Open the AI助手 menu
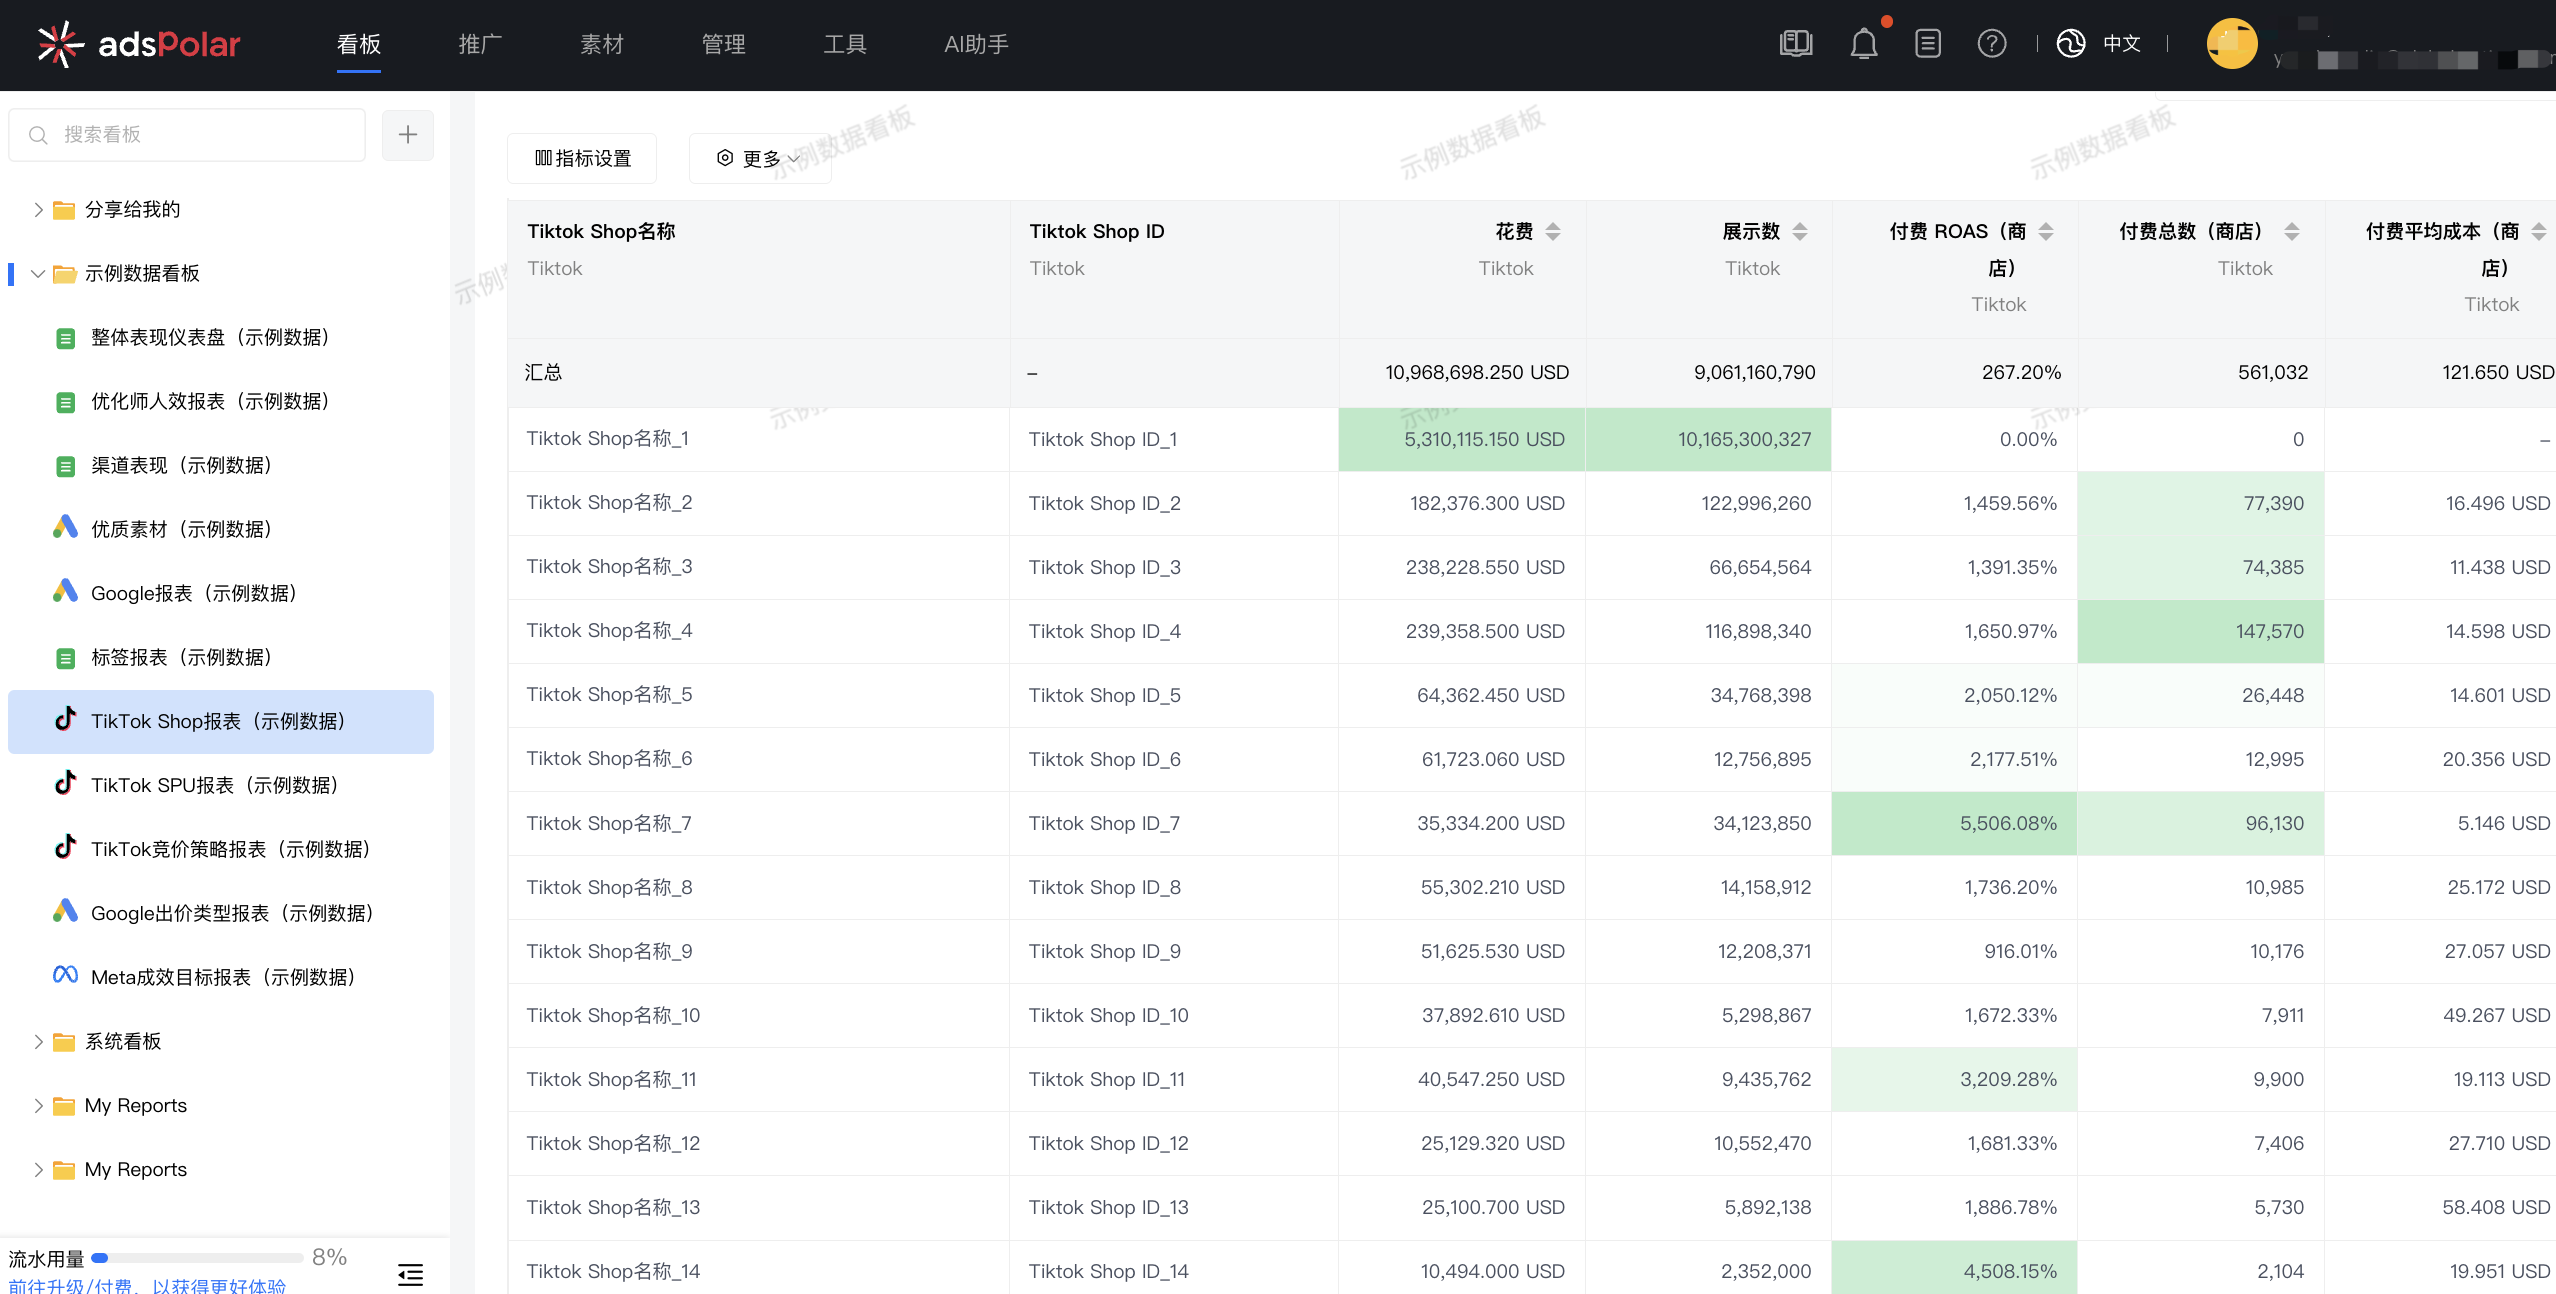This screenshot has height=1294, width=2556. (976, 44)
